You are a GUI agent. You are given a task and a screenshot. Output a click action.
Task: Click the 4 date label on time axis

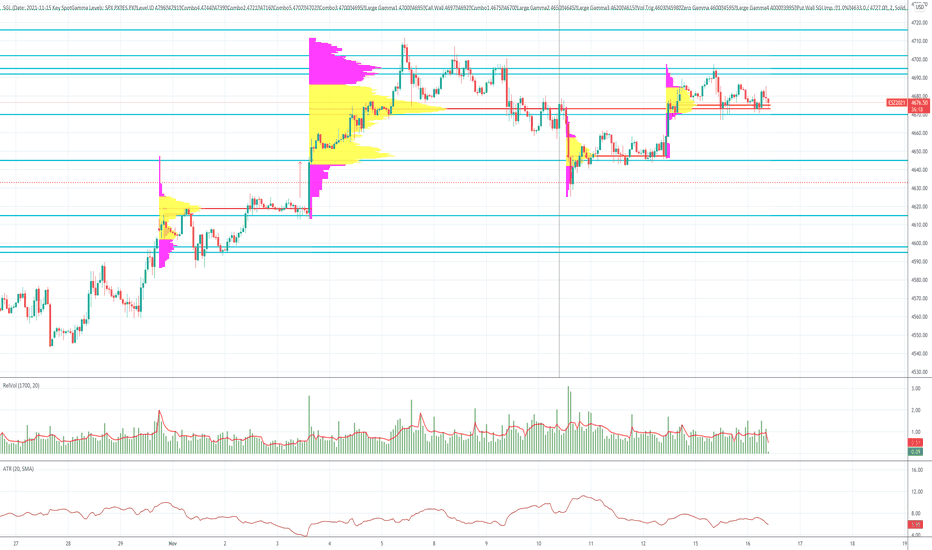[330, 543]
